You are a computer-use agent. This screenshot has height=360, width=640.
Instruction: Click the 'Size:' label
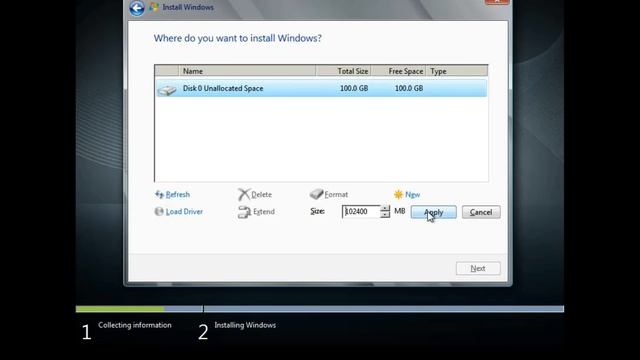pos(318,211)
